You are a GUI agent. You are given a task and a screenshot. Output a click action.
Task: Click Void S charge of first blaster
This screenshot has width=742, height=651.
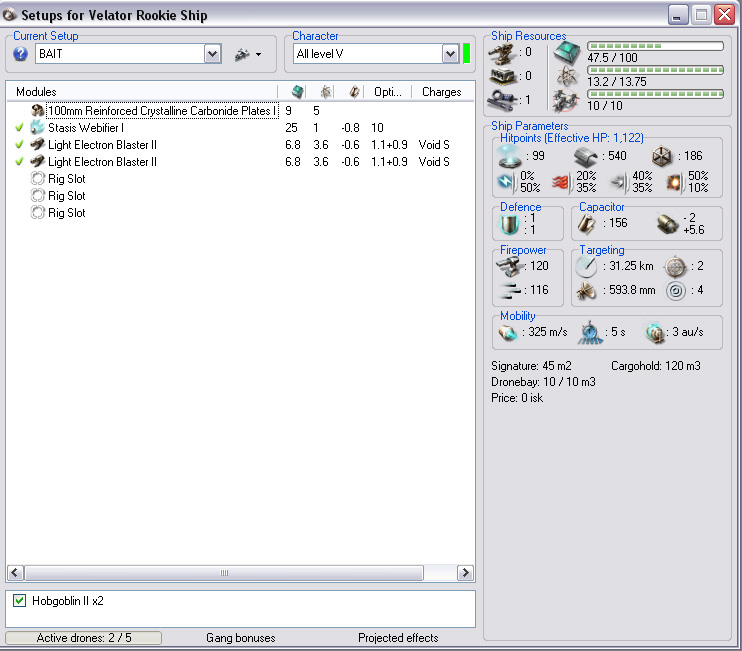pyautogui.click(x=434, y=145)
